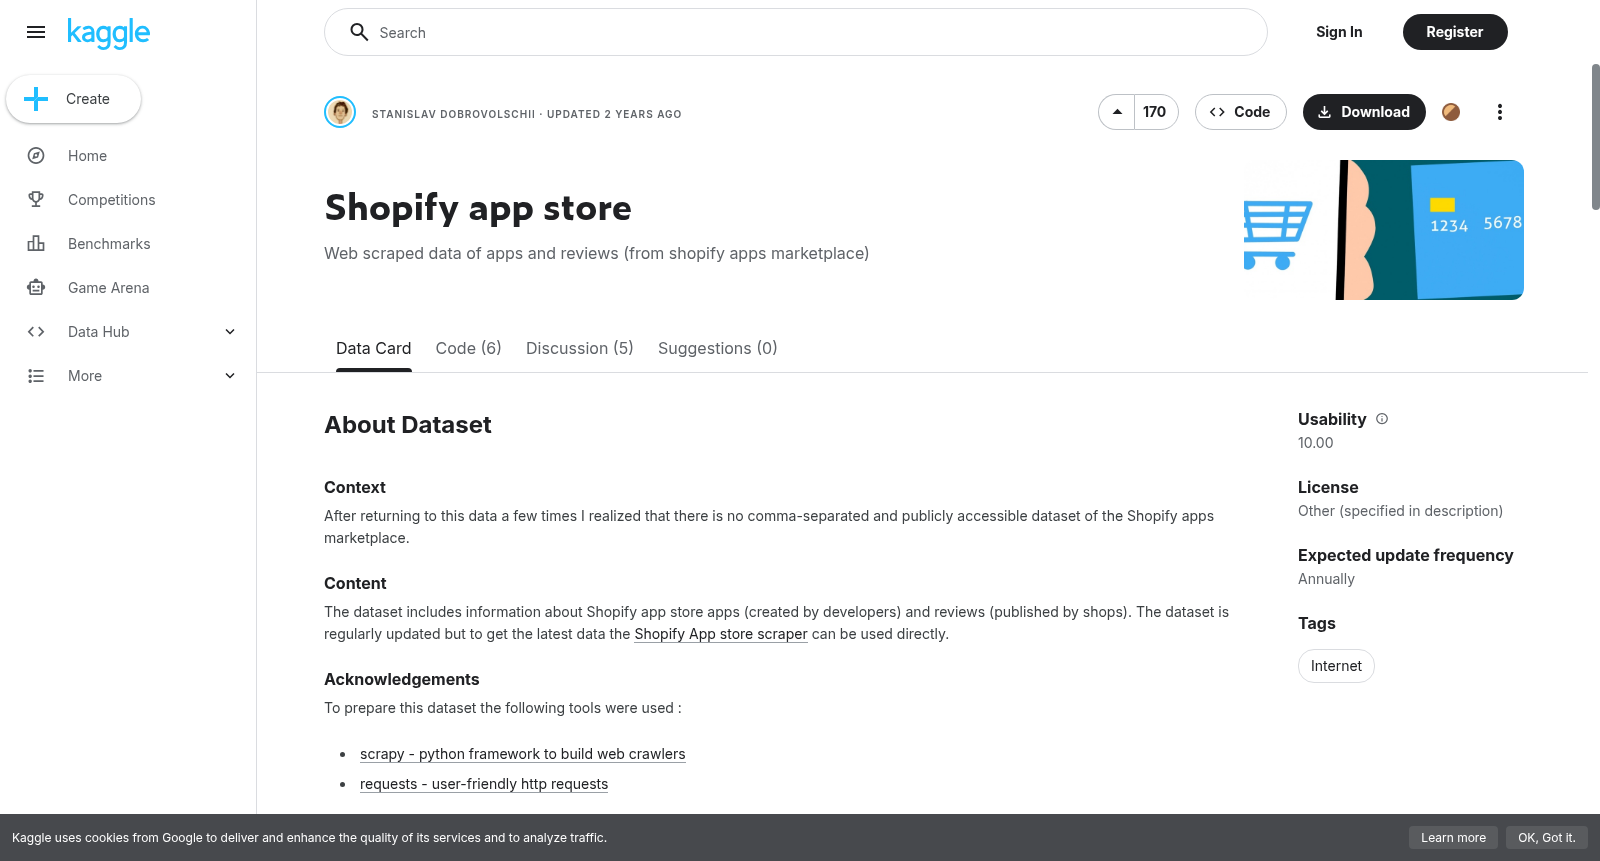
Task: Click the Usability info icon
Action: pyautogui.click(x=1382, y=419)
